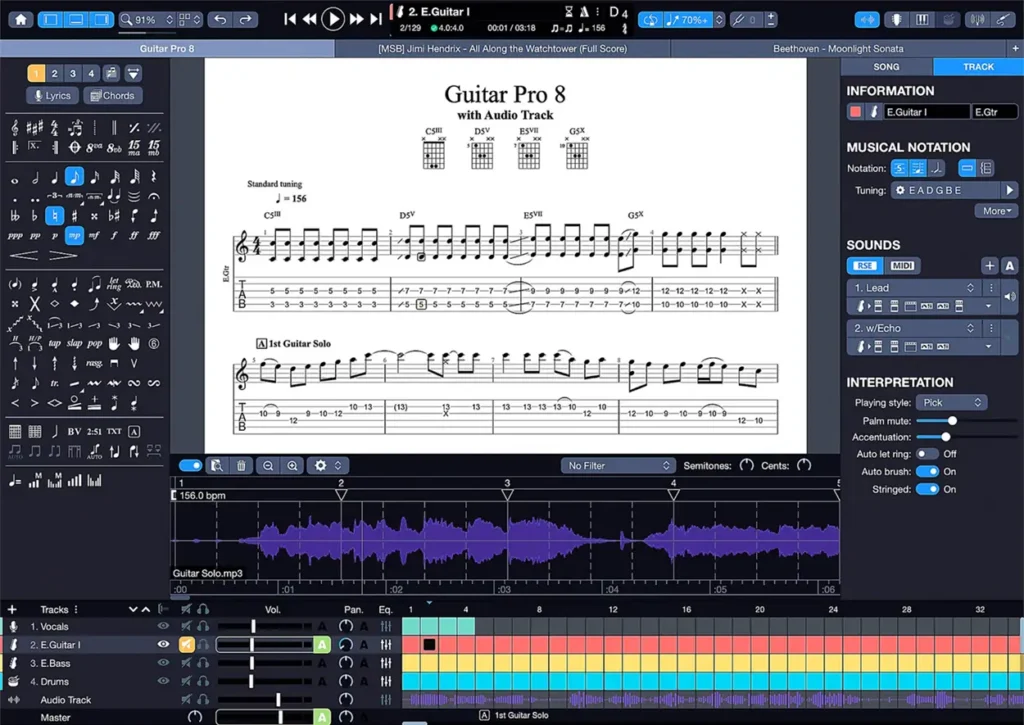Toggle the left edition palette panel

pos(50,20)
